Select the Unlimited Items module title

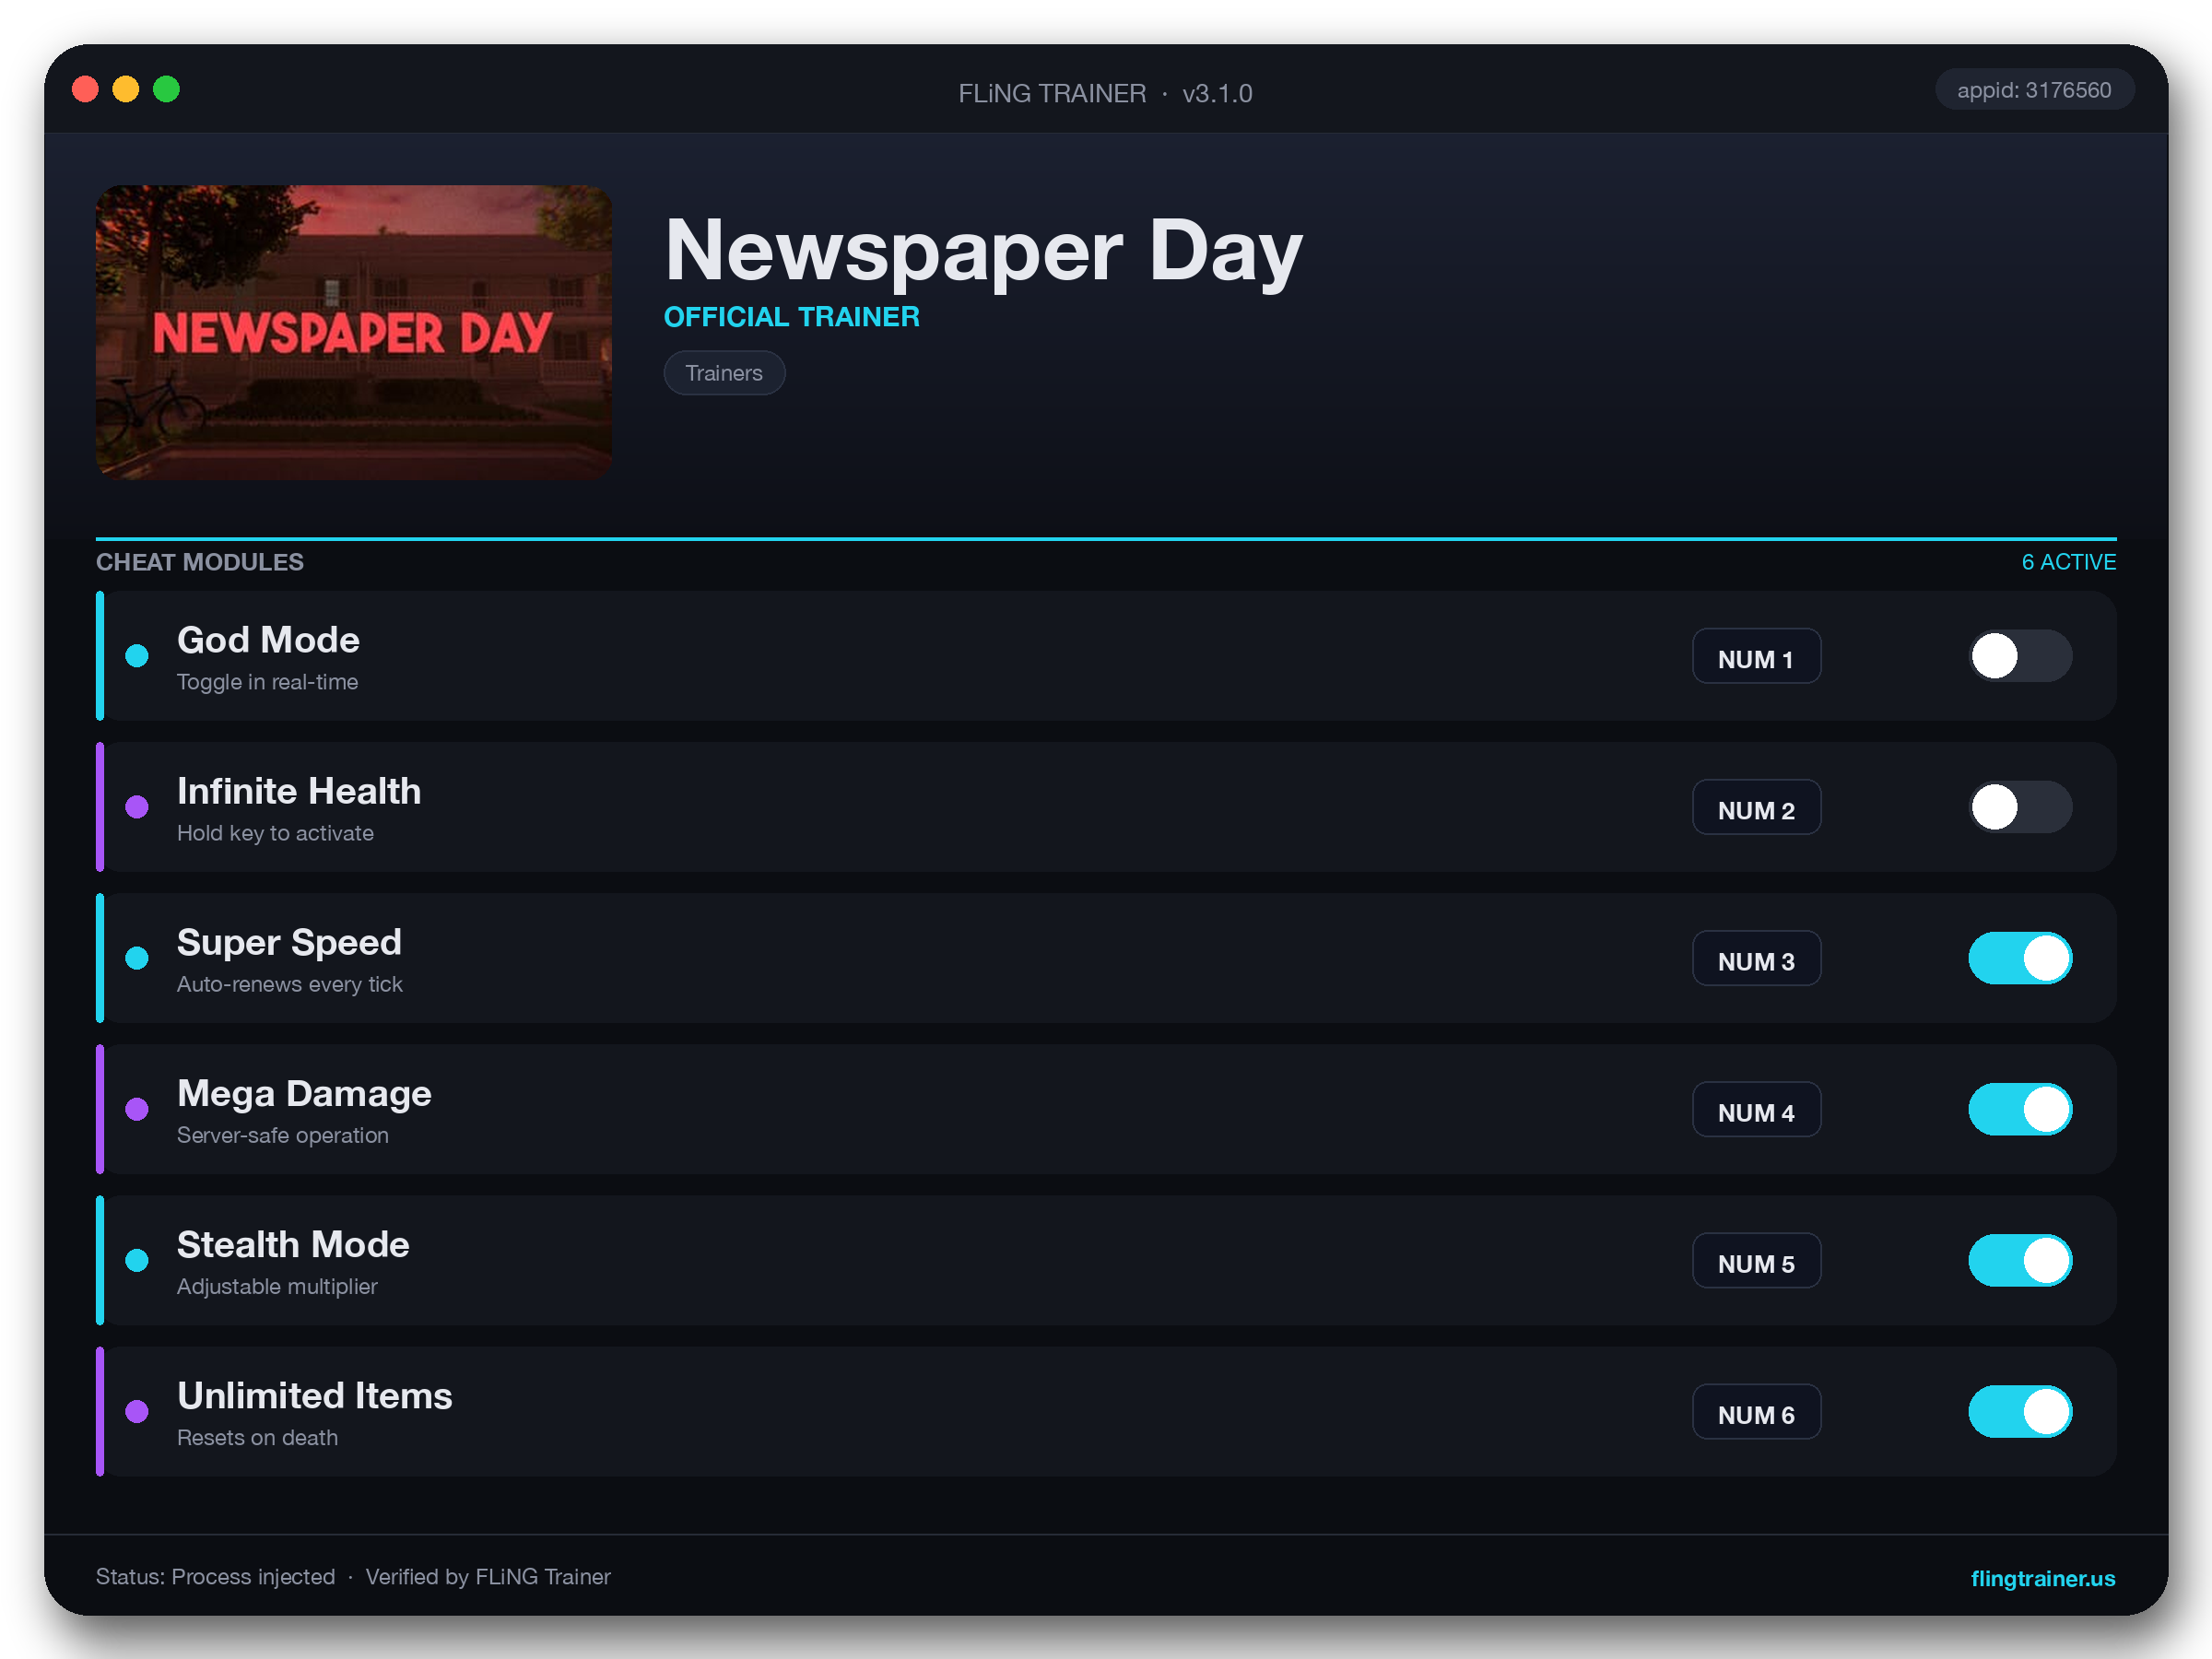(315, 1396)
